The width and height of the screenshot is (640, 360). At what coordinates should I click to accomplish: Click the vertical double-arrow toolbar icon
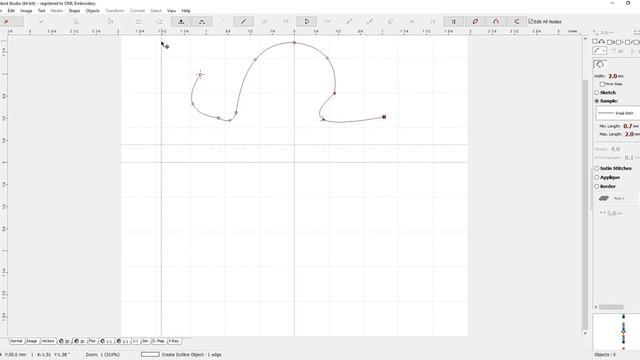pos(453,22)
